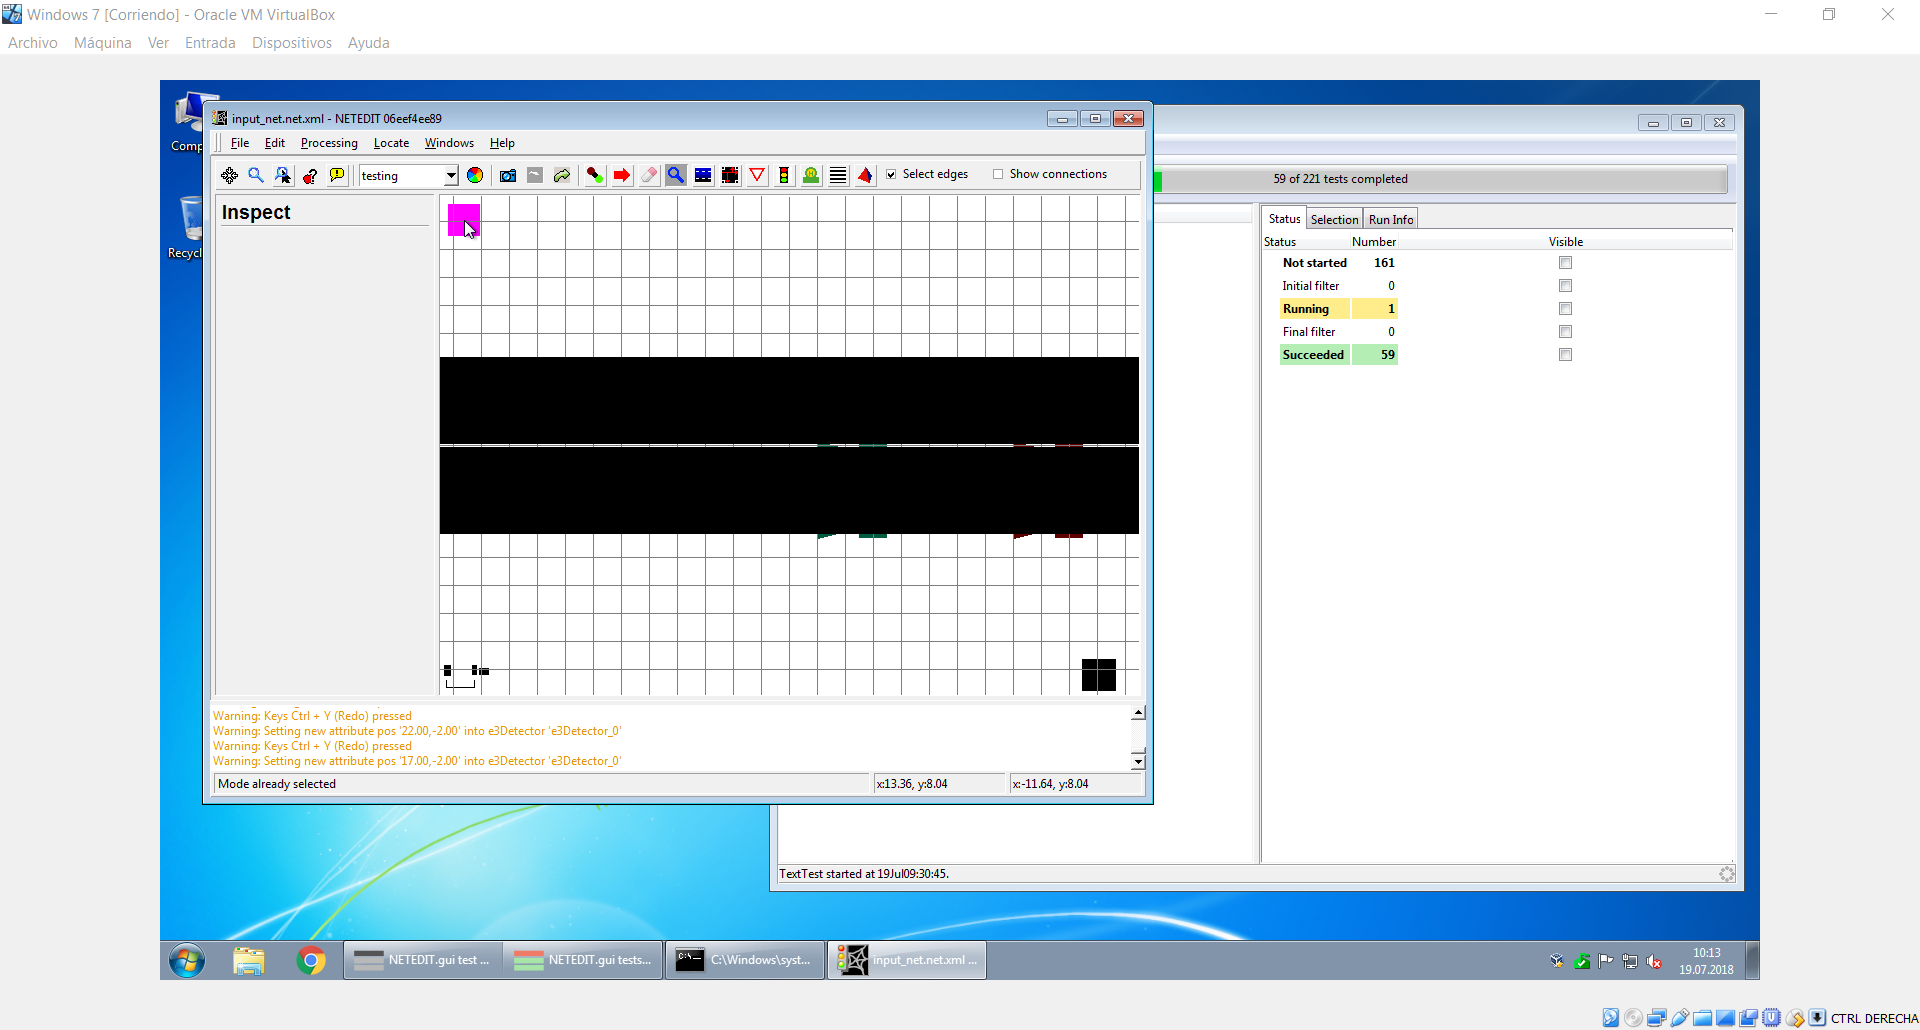Screen dimensions: 1920x1030
Task: Open the Windows Start menu
Action: [x=187, y=961]
